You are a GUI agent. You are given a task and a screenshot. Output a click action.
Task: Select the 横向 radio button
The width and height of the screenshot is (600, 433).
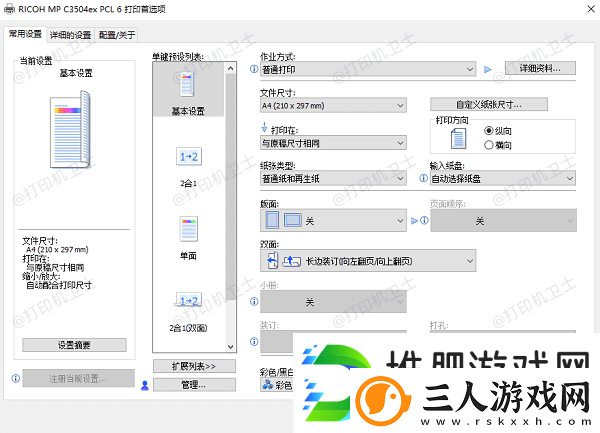pyautogui.click(x=489, y=145)
